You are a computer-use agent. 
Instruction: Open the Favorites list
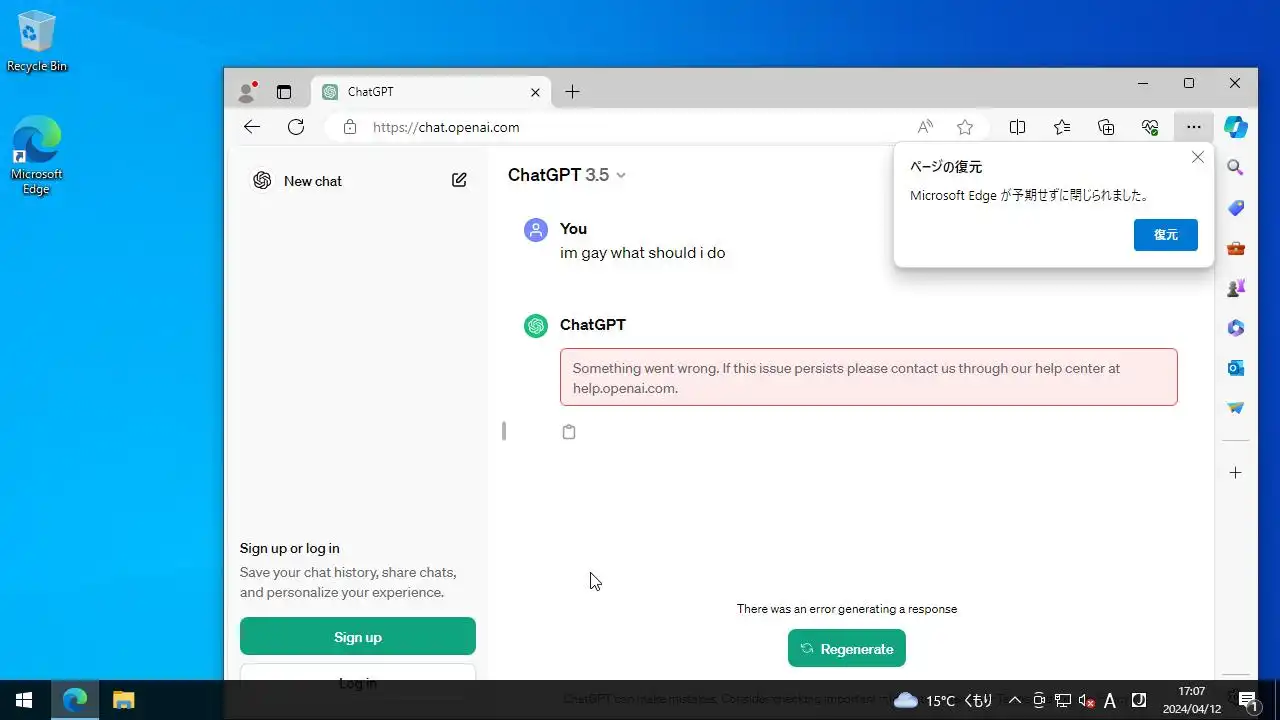click(x=1062, y=127)
